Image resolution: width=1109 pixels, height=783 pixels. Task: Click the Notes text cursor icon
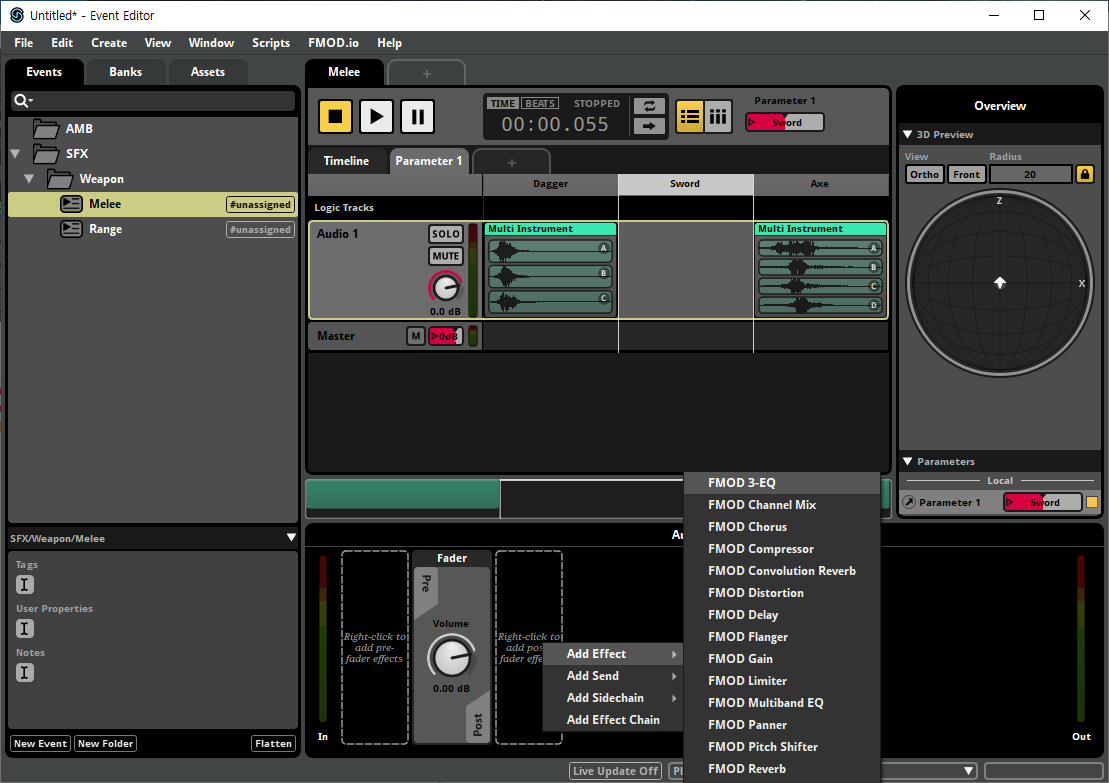click(x=25, y=672)
